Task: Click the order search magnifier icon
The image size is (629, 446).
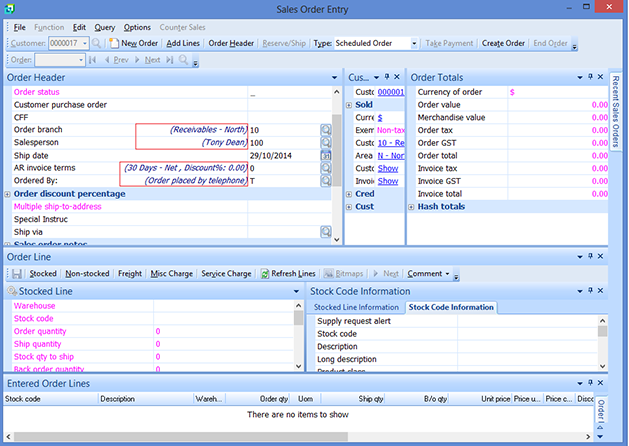Action: click(183, 60)
